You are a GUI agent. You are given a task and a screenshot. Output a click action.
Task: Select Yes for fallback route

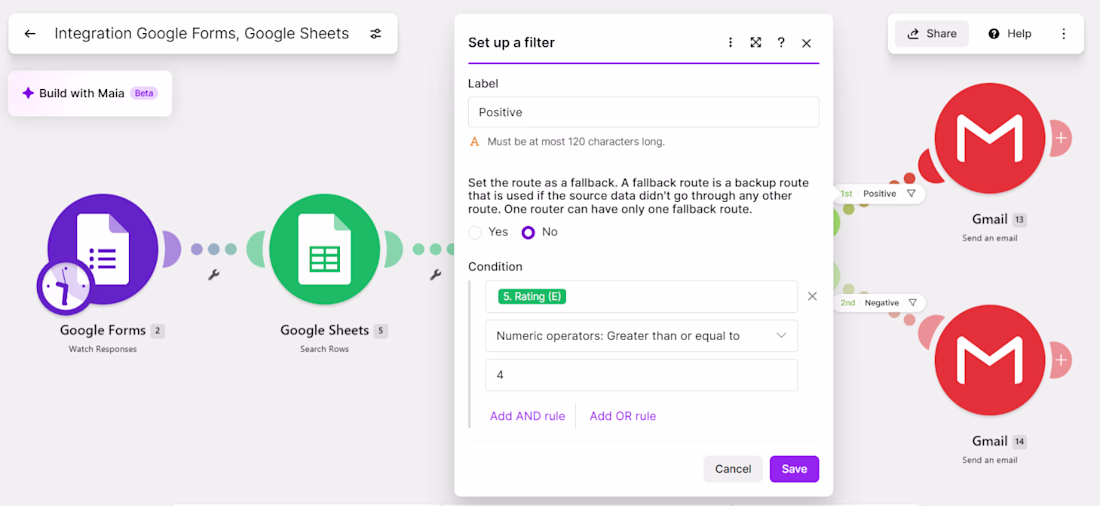475,232
